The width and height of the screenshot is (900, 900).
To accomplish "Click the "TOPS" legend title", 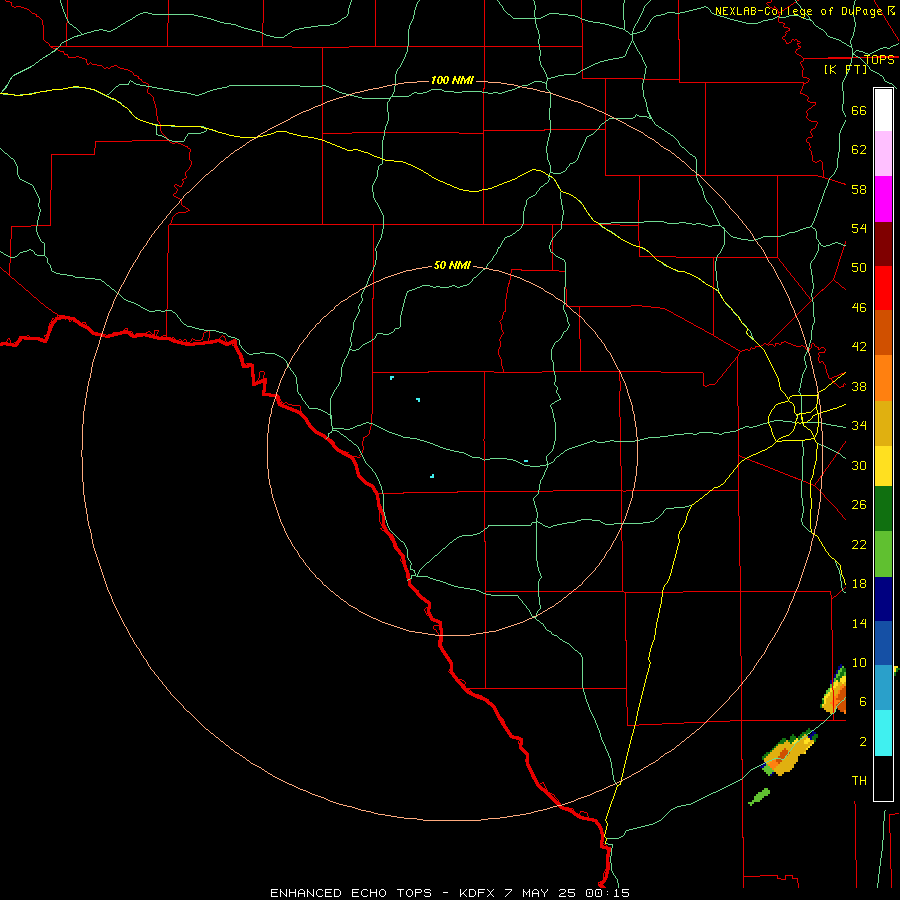I will [x=879, y=59].
